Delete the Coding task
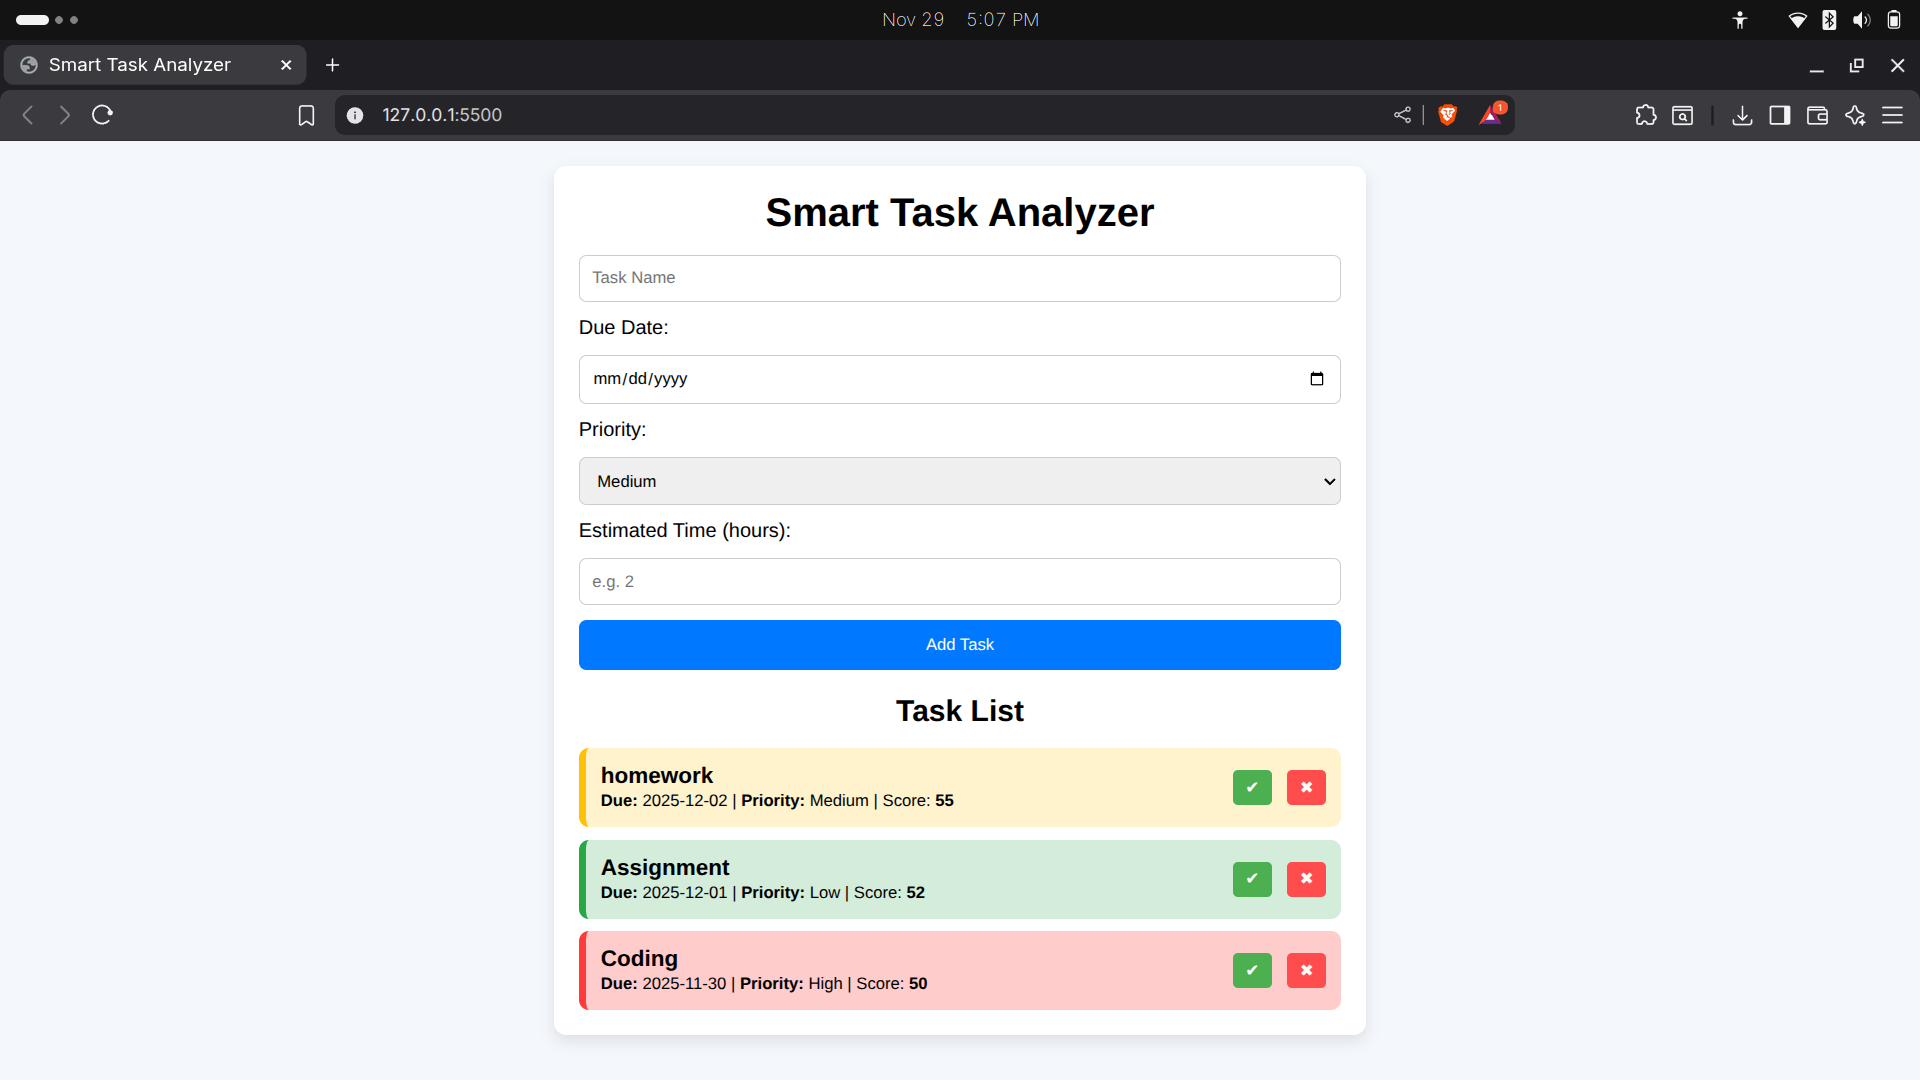This screenshot has width=1920, height=1080. click(1306, 970)
